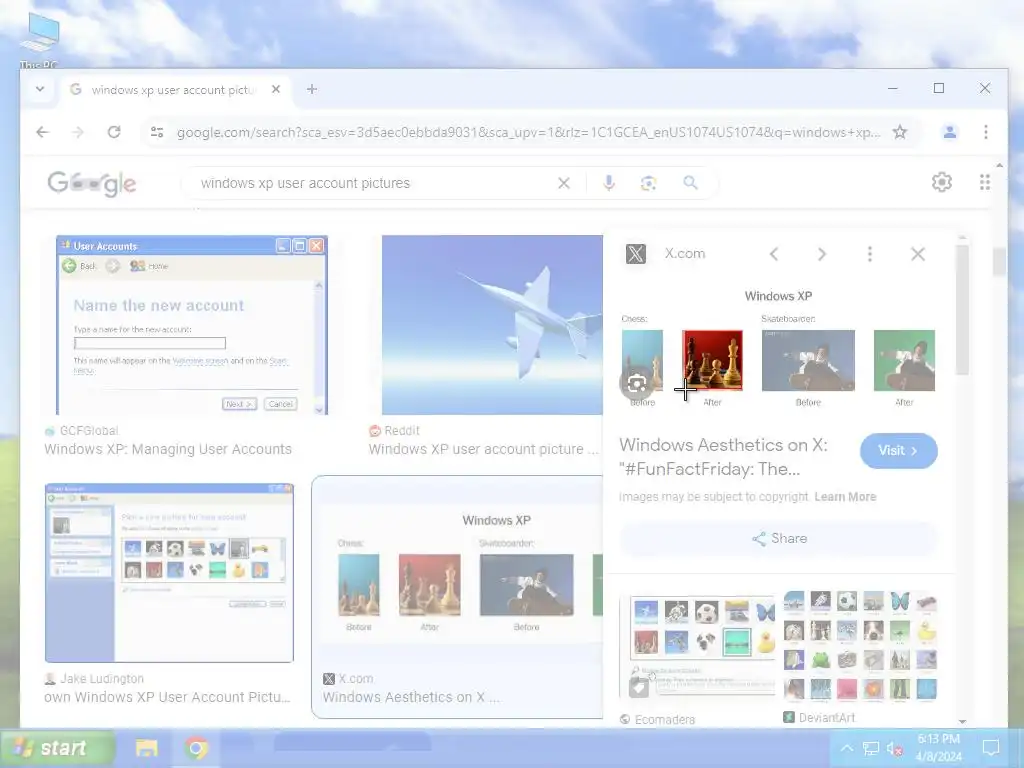
Task: Select the This PC desktop icon
Action: point(39,39)
